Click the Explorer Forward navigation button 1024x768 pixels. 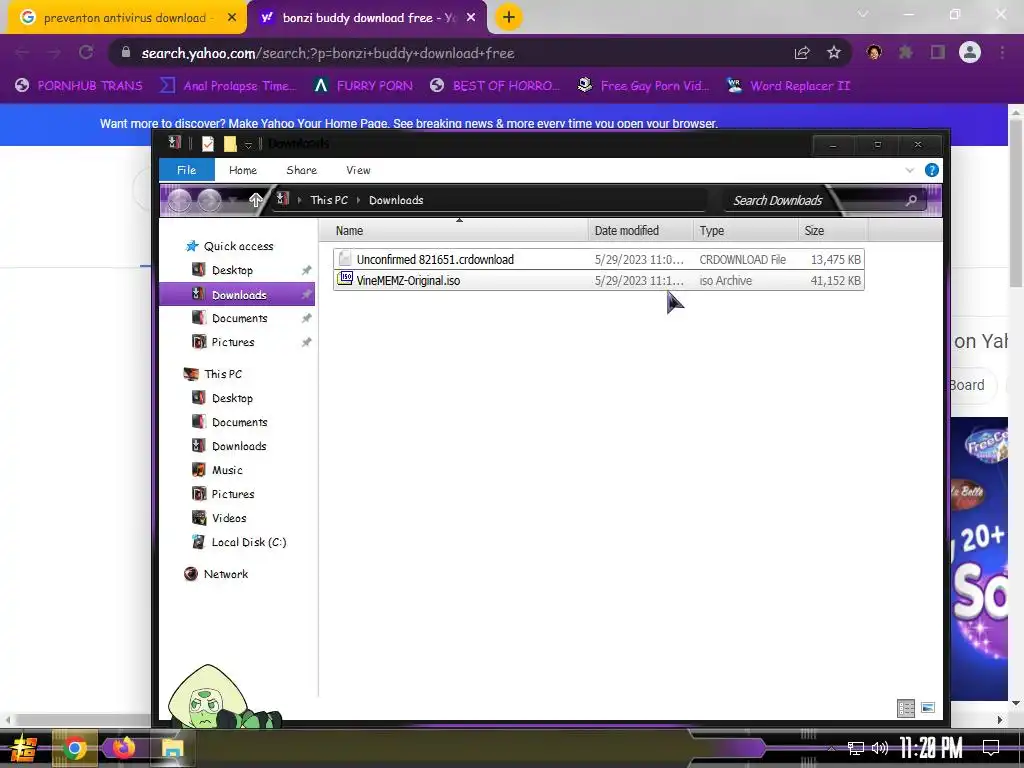click(x=210, y=200)
